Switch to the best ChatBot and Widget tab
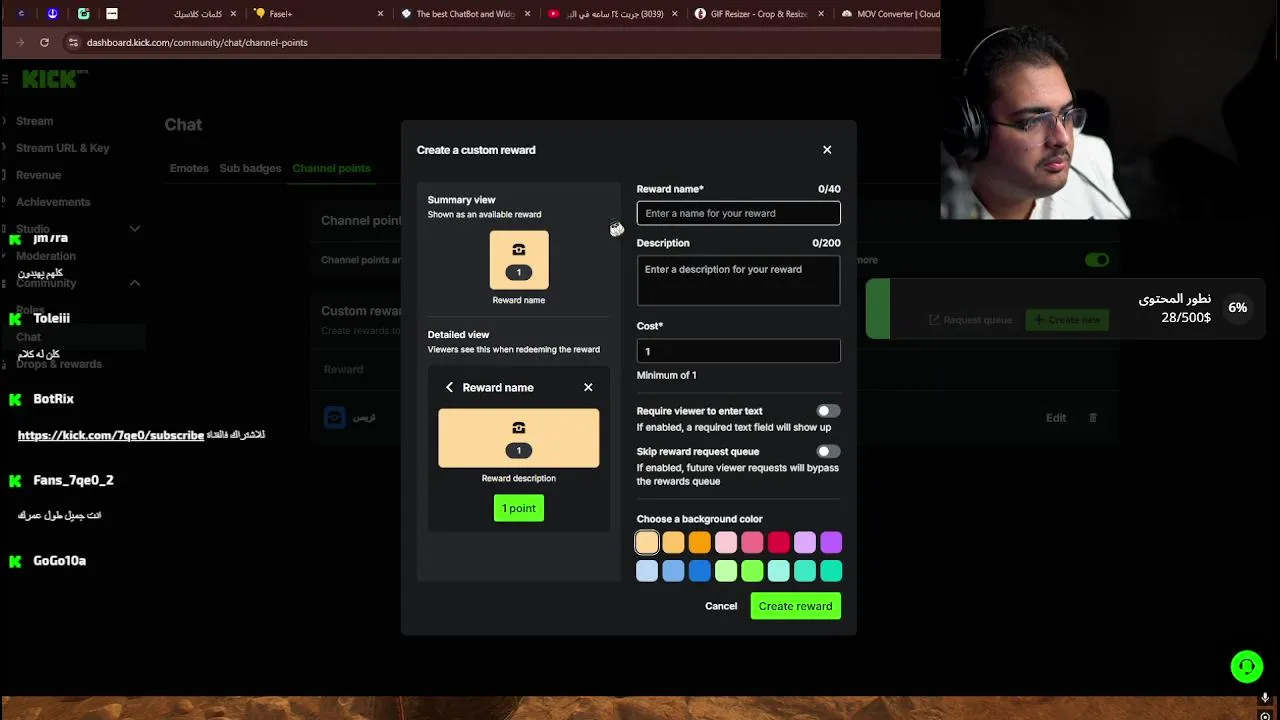1280x720 pixels. (x=463, y=14)
